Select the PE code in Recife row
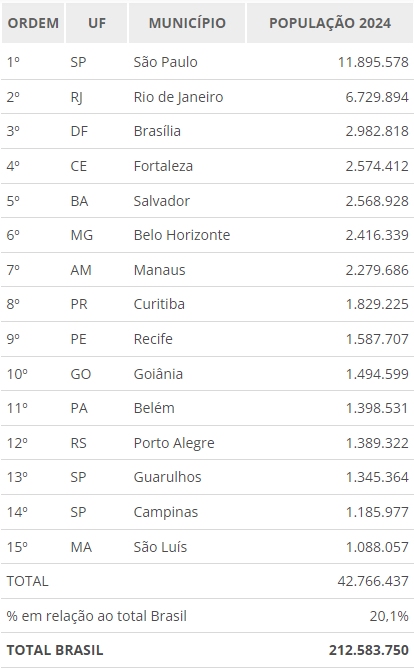Viewport: 414px width, 669px height. pyautogui.click(x=79, y=339)
